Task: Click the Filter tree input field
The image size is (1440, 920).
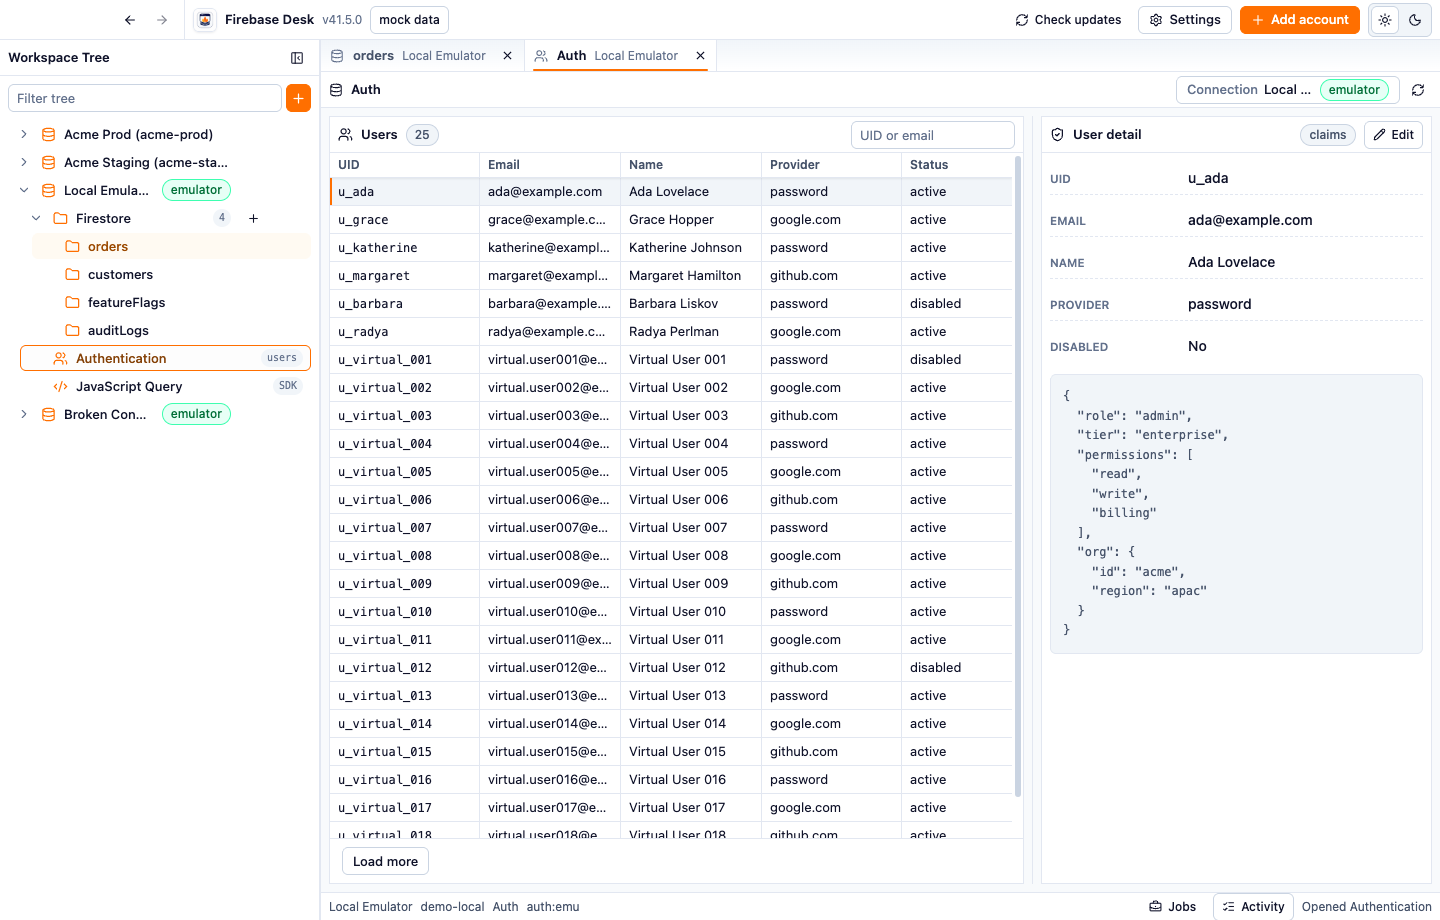Action: [x=145, y=98]
